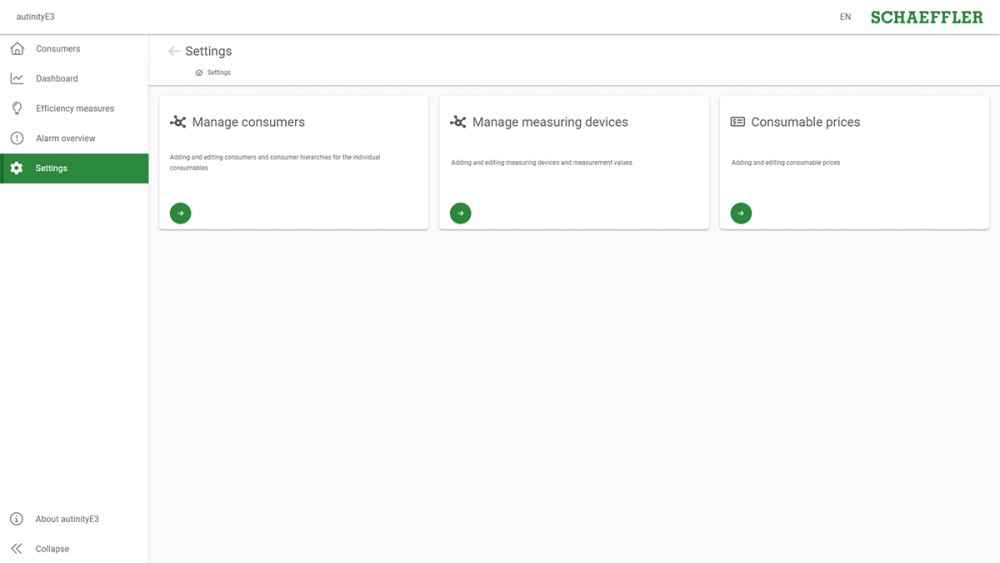
Task: Click the Settings breadcrumb link
Action: (x=219, y=73)
